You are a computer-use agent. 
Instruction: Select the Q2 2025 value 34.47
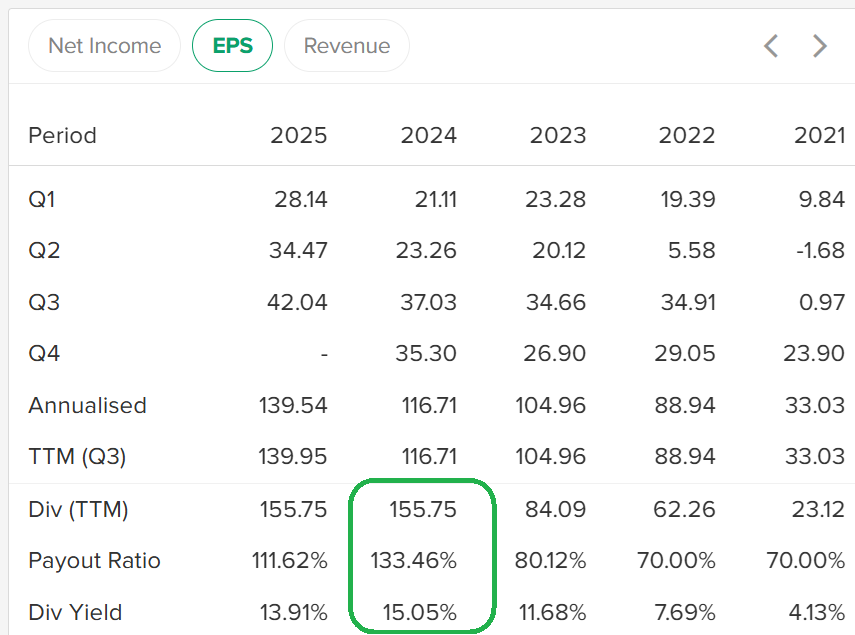tap(298, 251)
